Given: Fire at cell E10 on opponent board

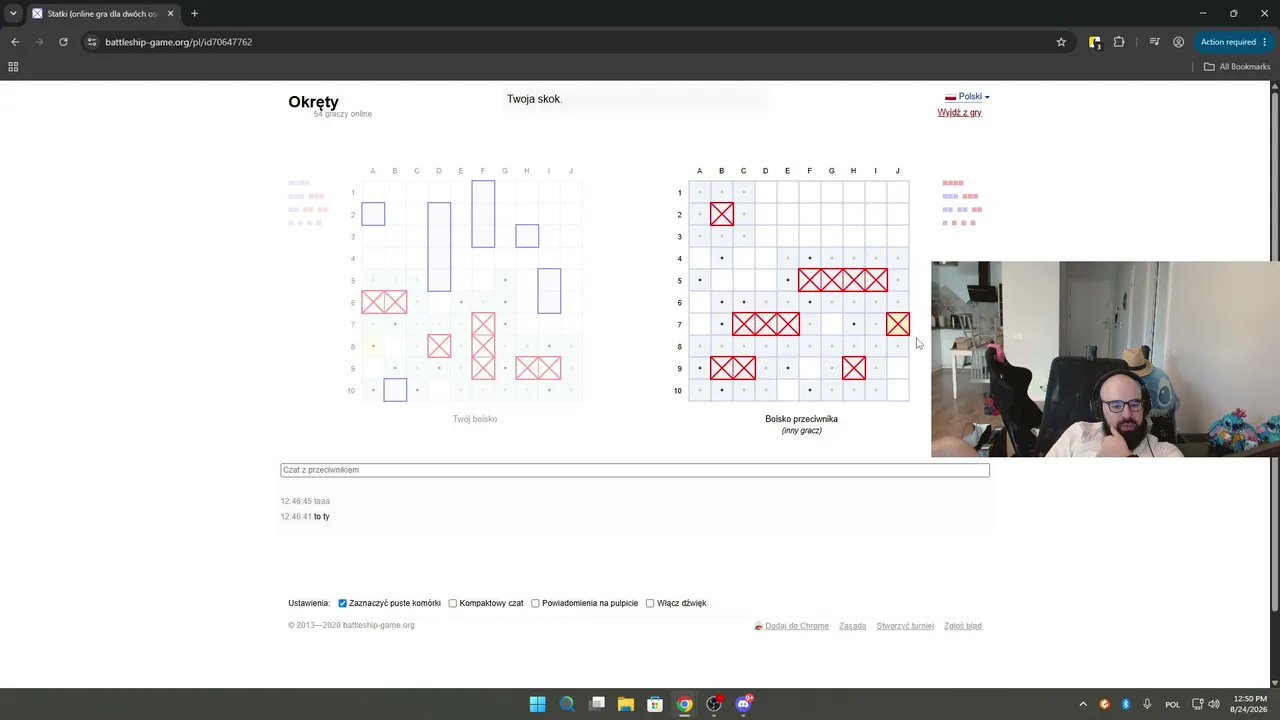Looking at the screenshot, I should [x=788, y=390].
